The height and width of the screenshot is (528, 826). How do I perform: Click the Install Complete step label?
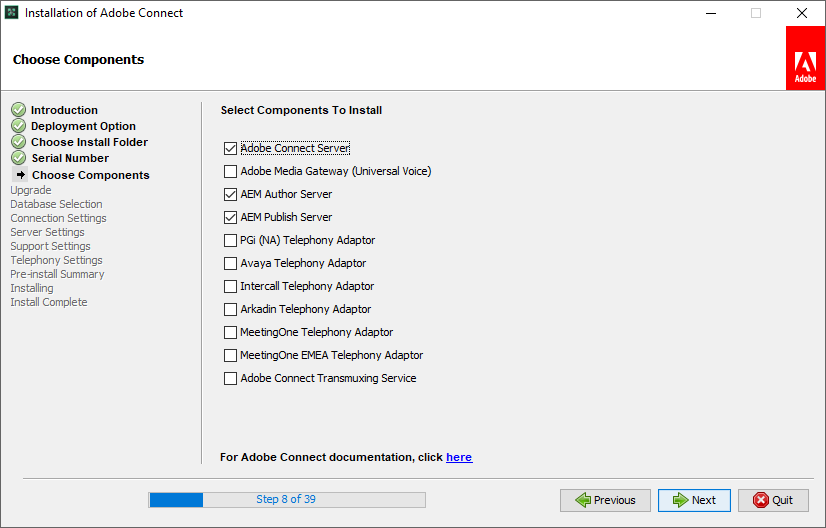pyautogui.click(x=49, y=302)
